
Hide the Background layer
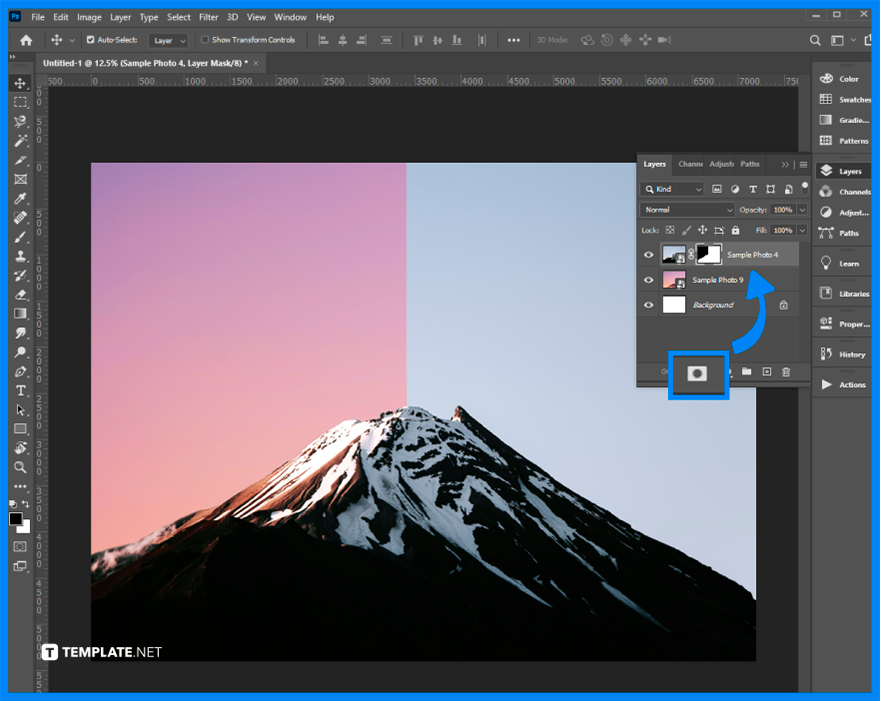pos(649,305)
